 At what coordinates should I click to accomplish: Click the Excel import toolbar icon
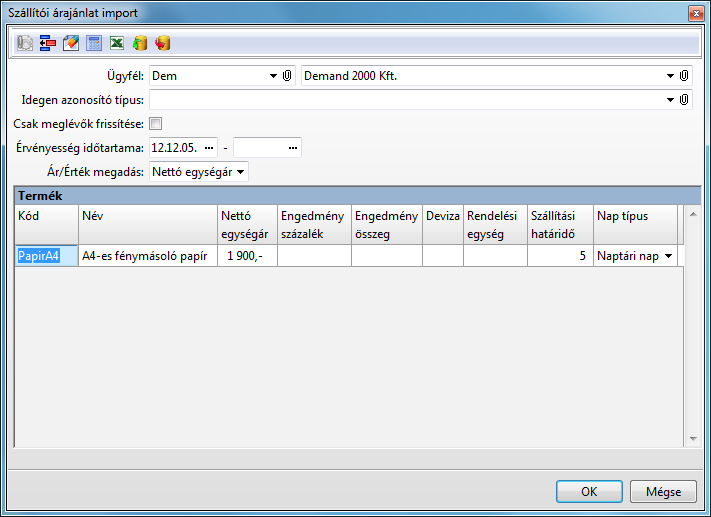click(117, 43)
